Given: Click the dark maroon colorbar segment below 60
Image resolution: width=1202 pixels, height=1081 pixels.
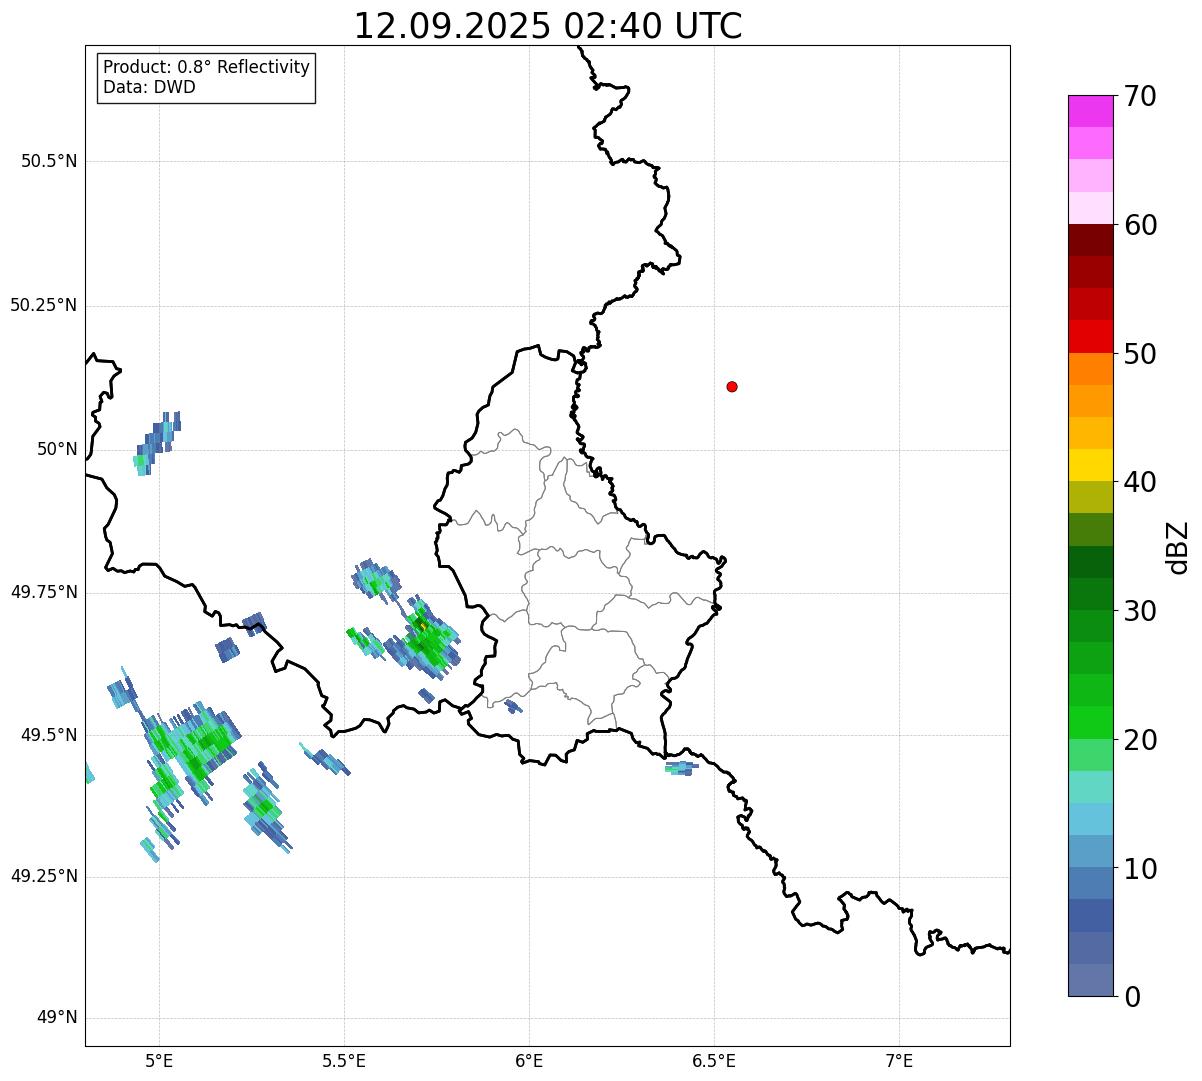Looking at the screenshot, I should coord(1091,240).
